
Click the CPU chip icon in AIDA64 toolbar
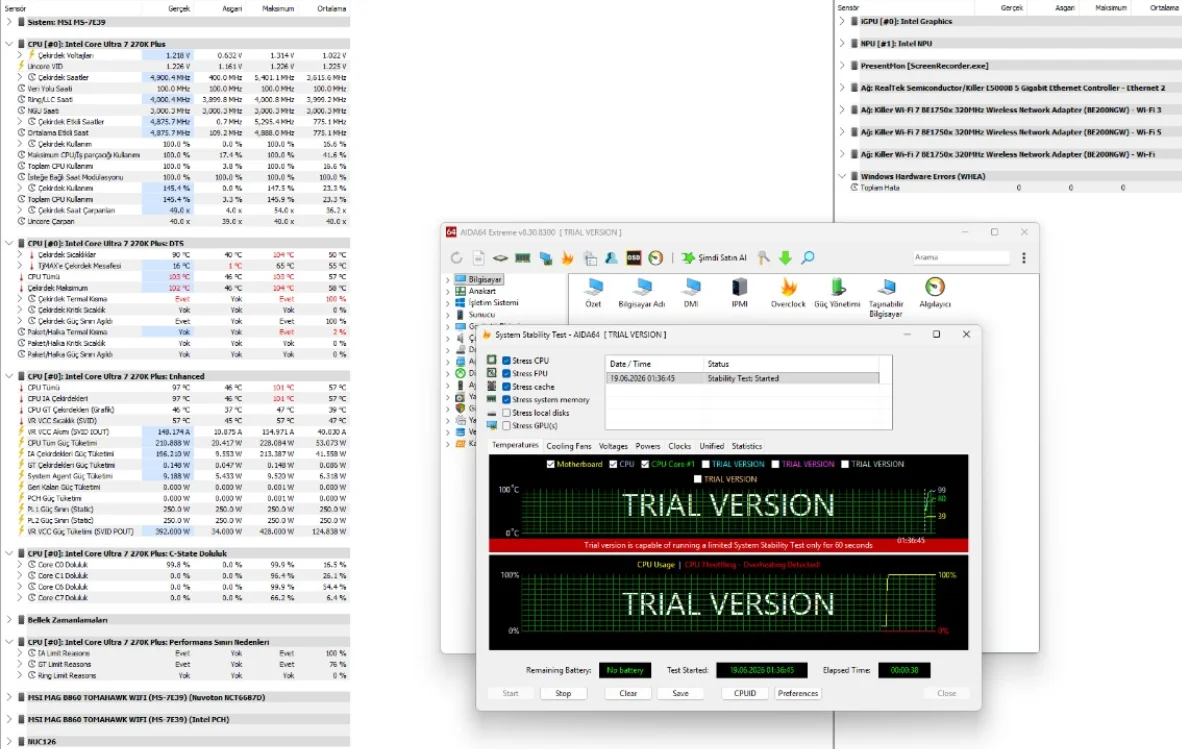point(501,258)
